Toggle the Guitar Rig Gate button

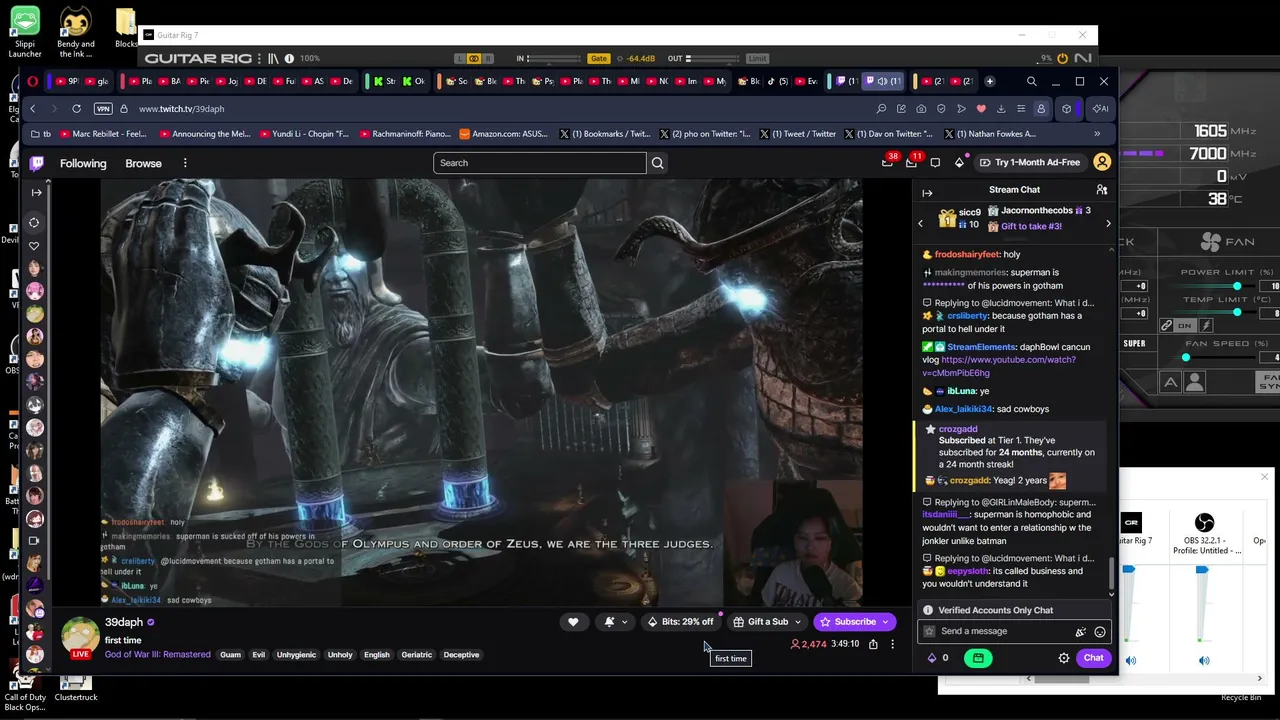[x=599, y=59]
